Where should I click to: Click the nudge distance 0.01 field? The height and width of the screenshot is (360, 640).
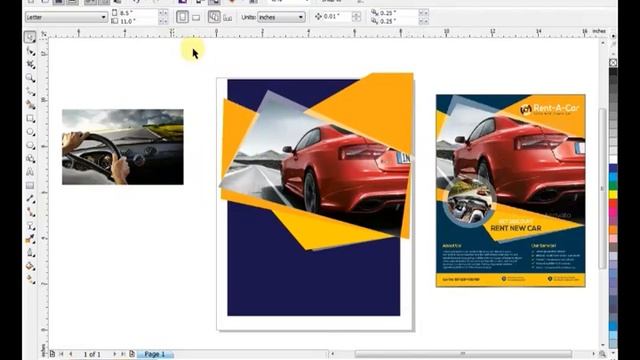pos(337,17)
